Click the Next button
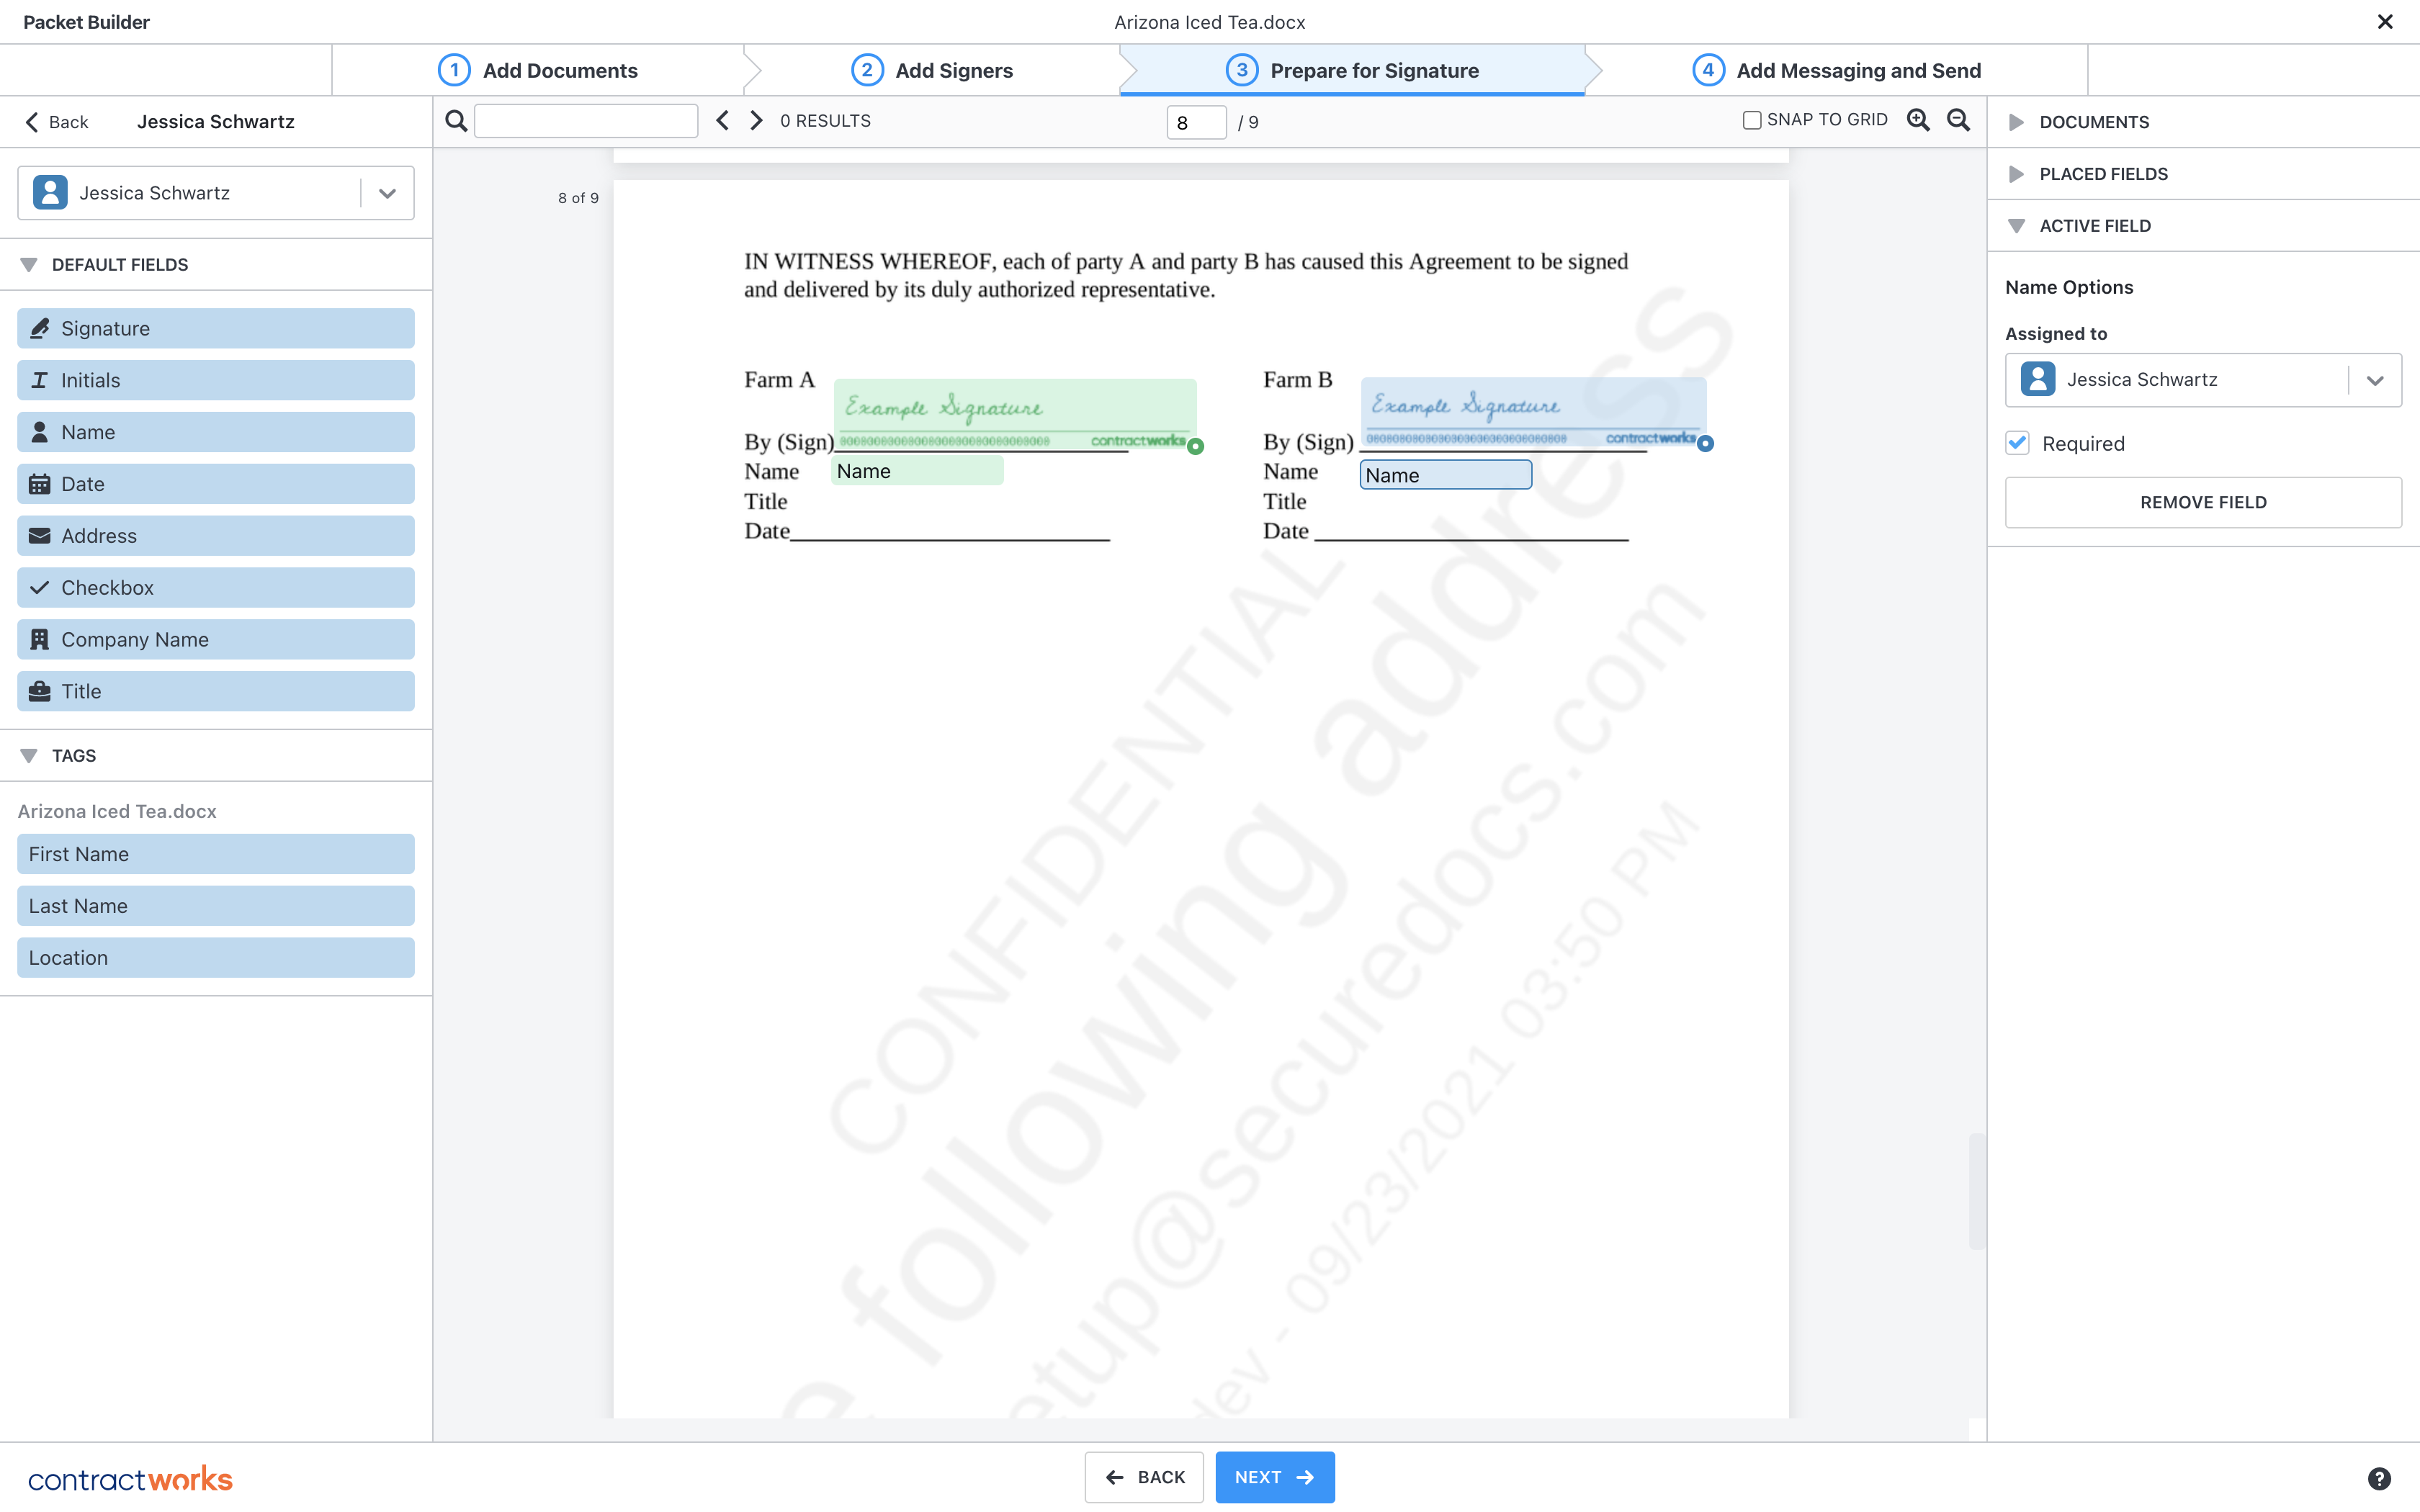This screenshot has height=1512, width=2420. (x=1274, y=1477)
